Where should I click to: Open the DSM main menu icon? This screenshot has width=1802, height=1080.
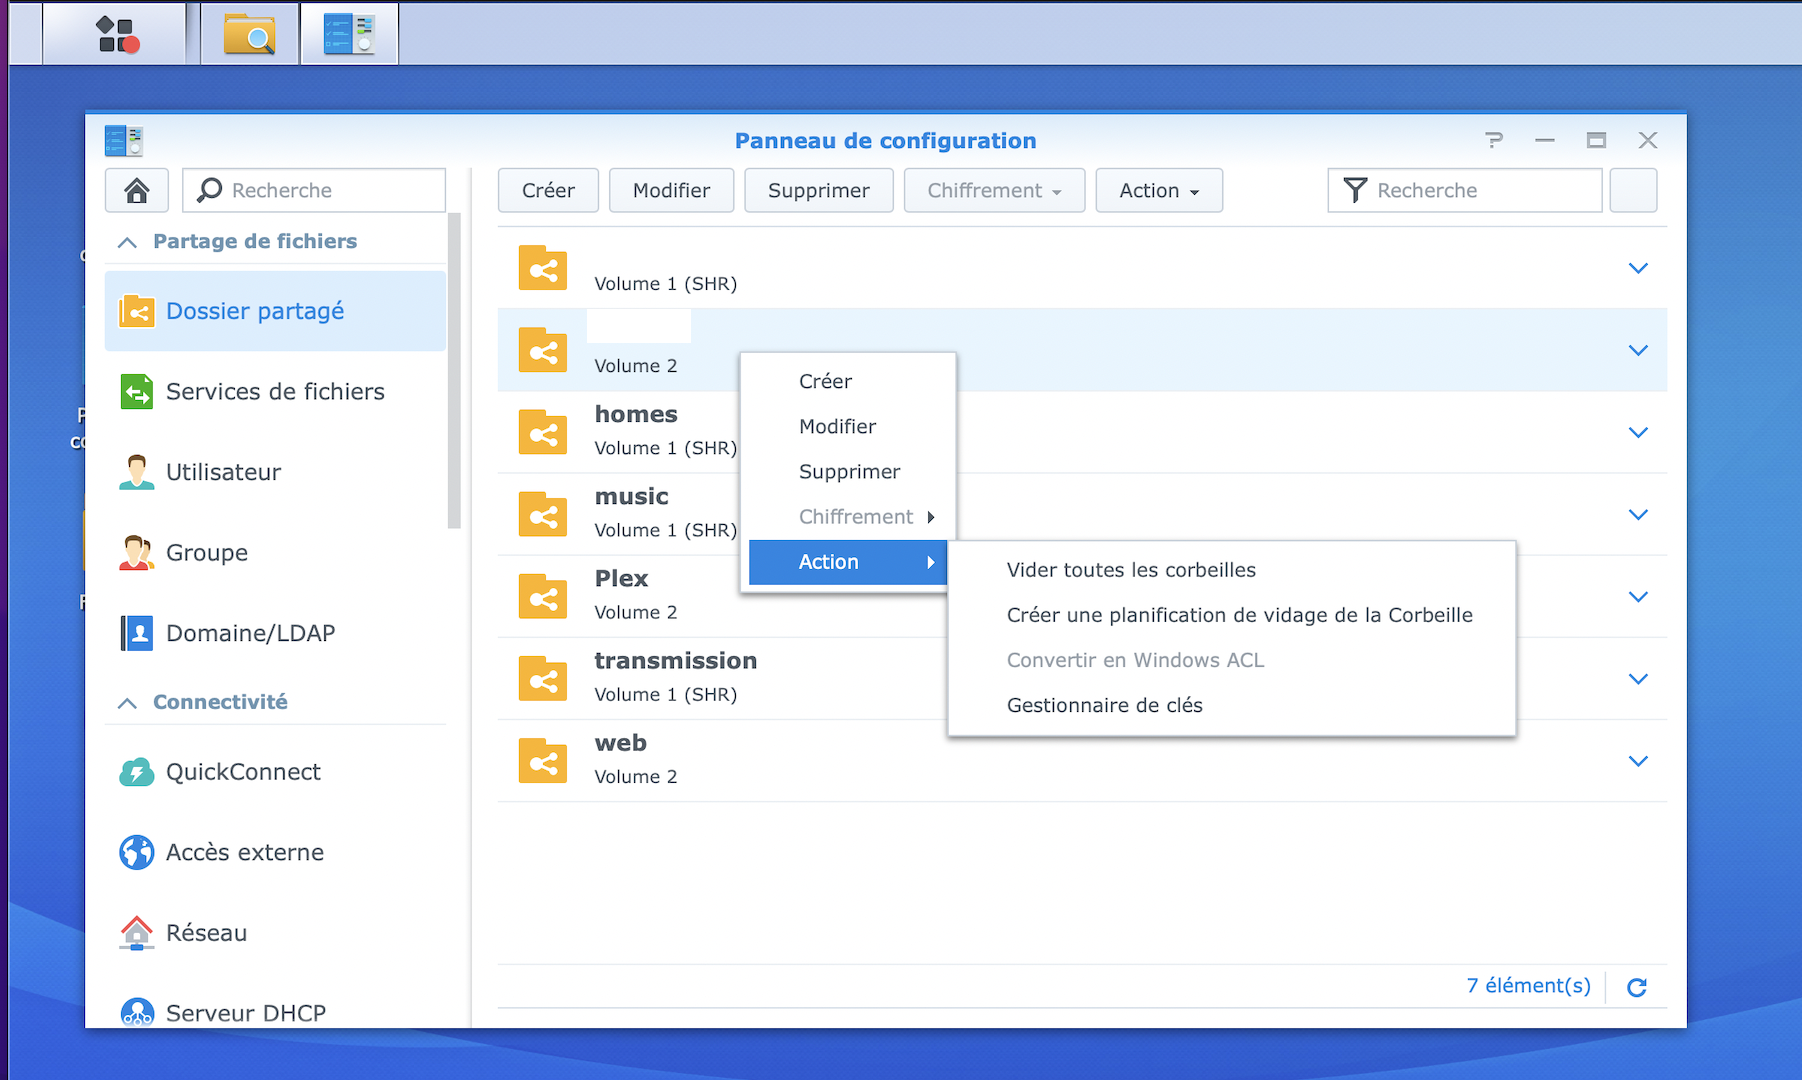(x=116, y=34)
